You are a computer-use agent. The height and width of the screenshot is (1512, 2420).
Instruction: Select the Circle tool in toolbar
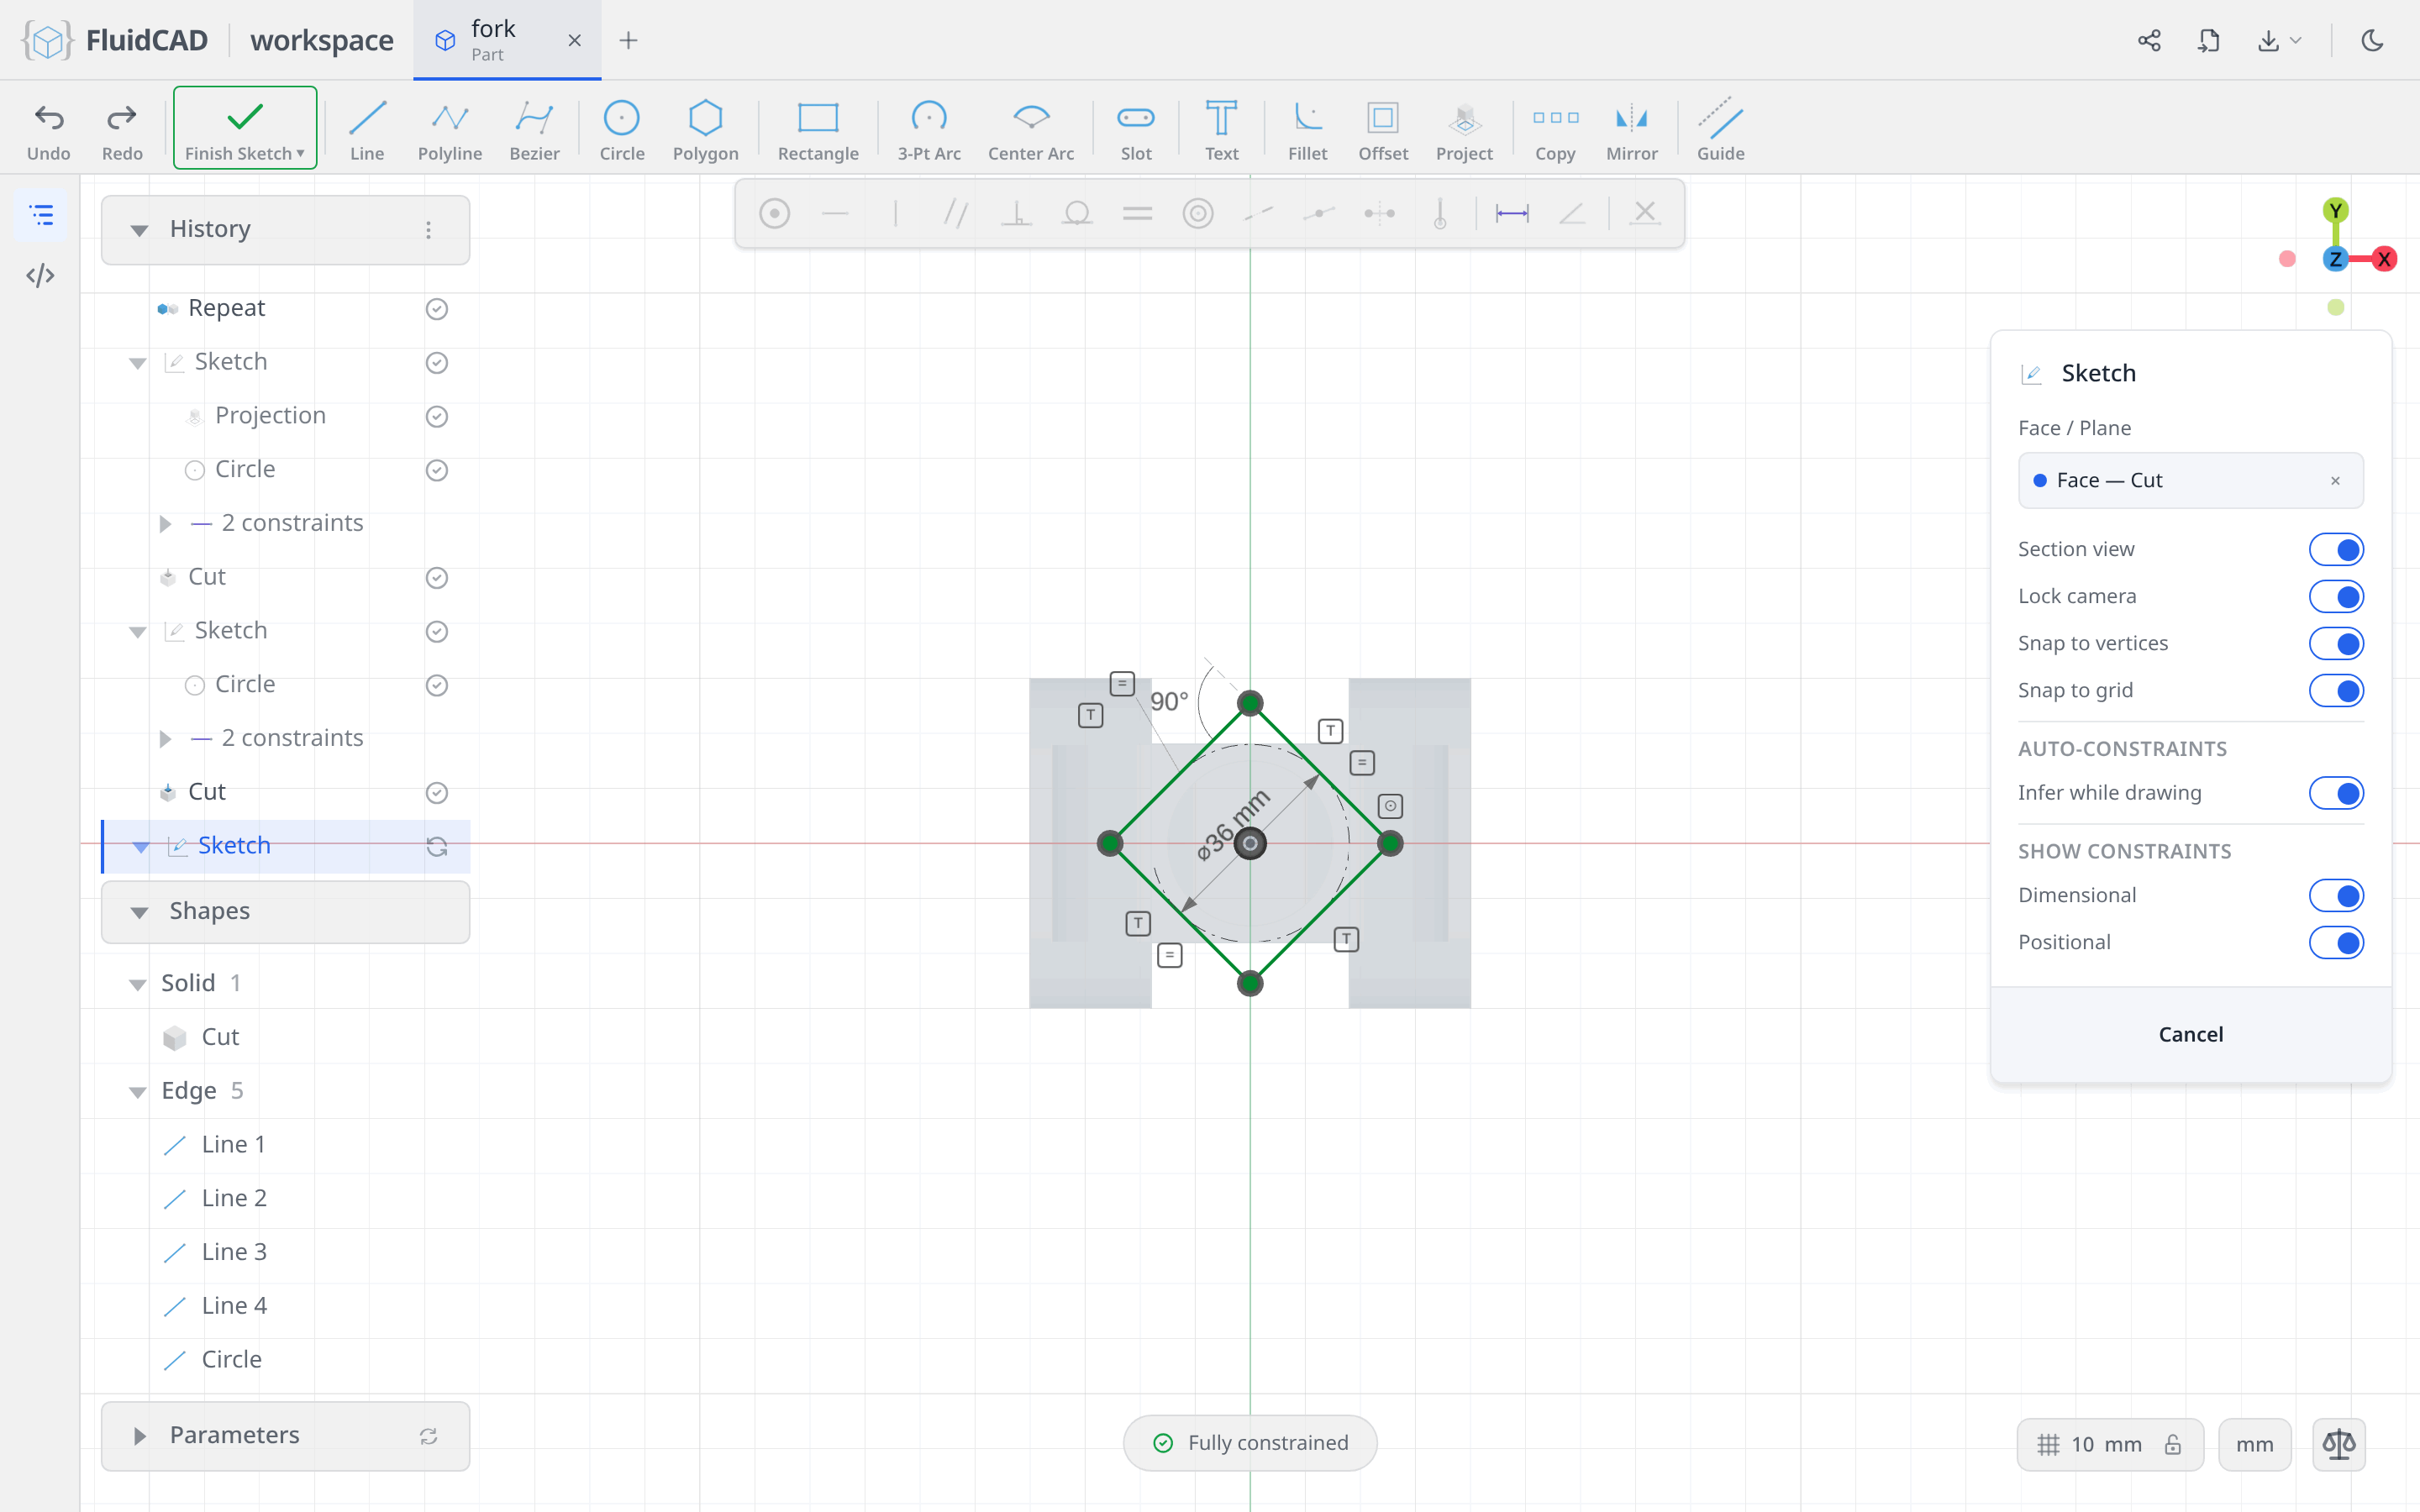pyautogui.click(x=621, y=129)
